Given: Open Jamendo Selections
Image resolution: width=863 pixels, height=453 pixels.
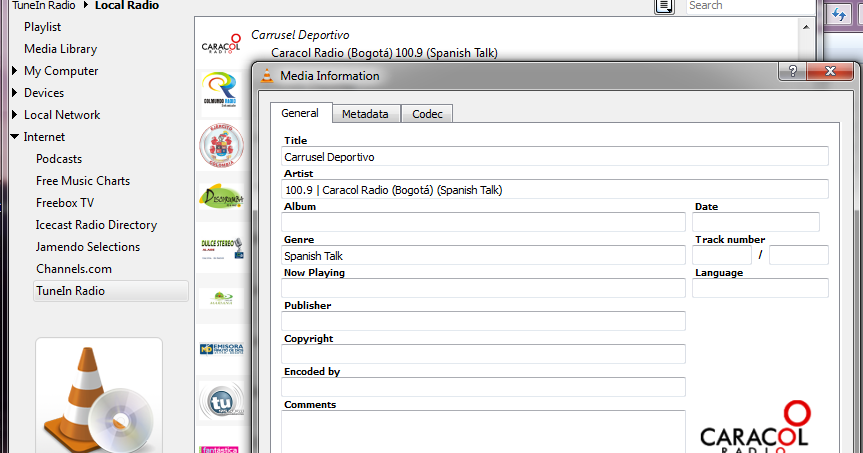Looking at the screenshot, I should tap(88, 247).
